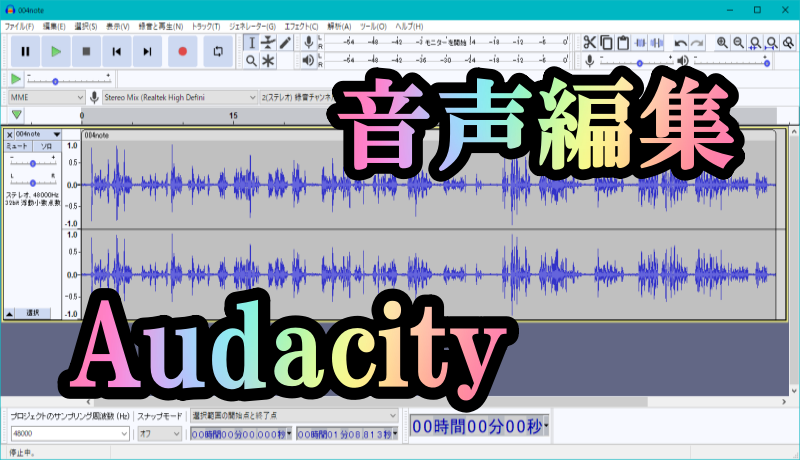The height and width of the screenshot is (460, 800).
Task: Open the project sampling rate 48000 dropdown
Action: pos(70,434)
